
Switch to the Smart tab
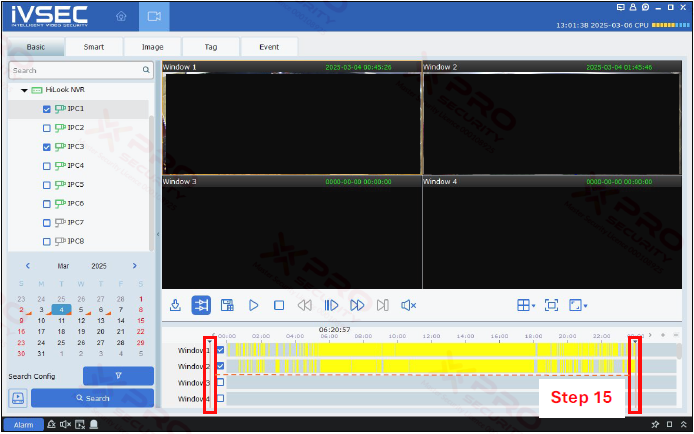94,47
